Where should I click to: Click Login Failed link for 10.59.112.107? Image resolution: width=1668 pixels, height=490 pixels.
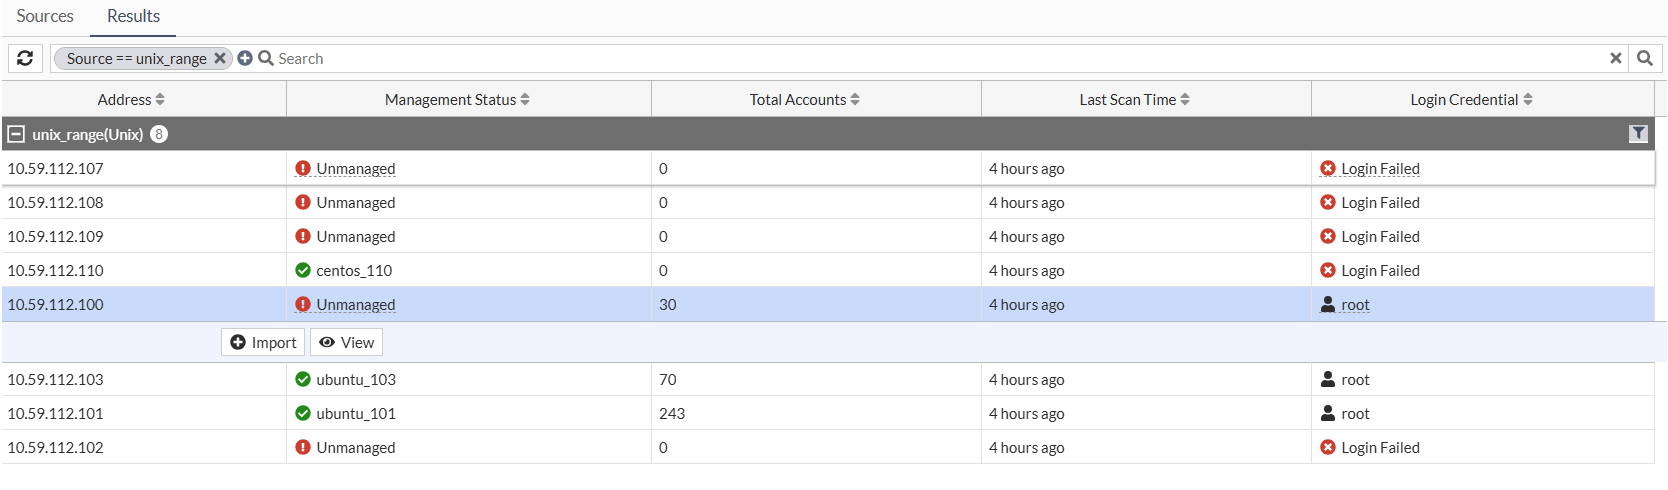click(1380, 168)
